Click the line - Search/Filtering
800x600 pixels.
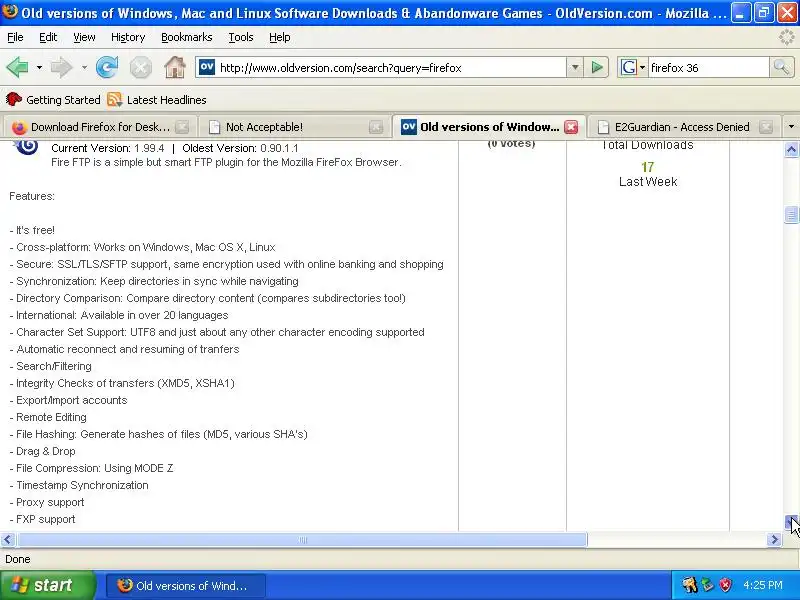click(x=51, y=366)
